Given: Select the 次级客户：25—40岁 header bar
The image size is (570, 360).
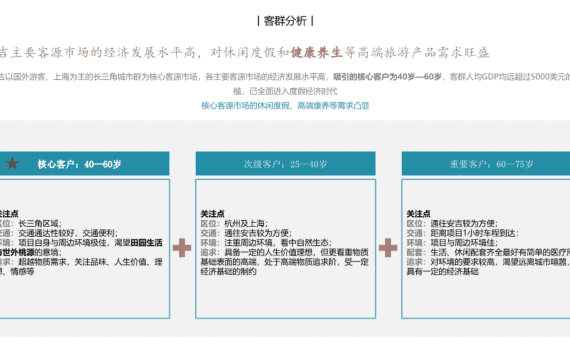Looking at the screenshot, I should (x=285, y=164).
